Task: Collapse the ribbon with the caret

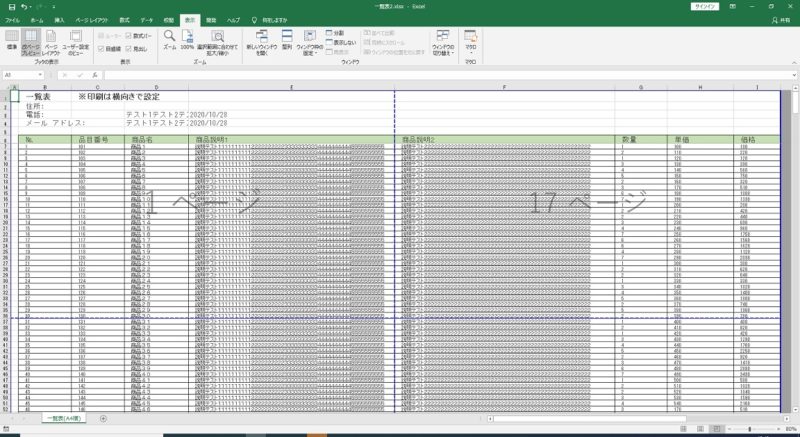Action: [x=794, y=61]
